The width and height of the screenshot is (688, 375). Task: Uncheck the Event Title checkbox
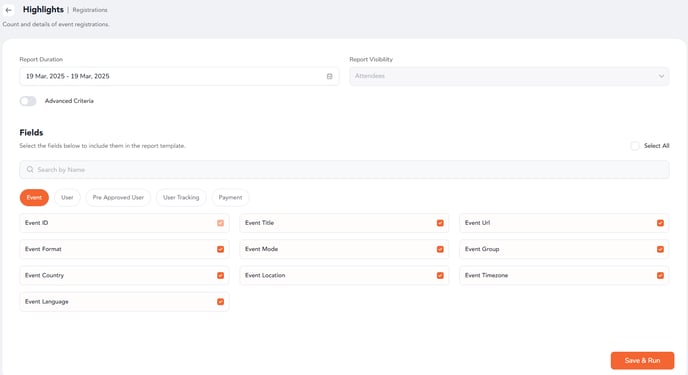click(x=440, y=223)
